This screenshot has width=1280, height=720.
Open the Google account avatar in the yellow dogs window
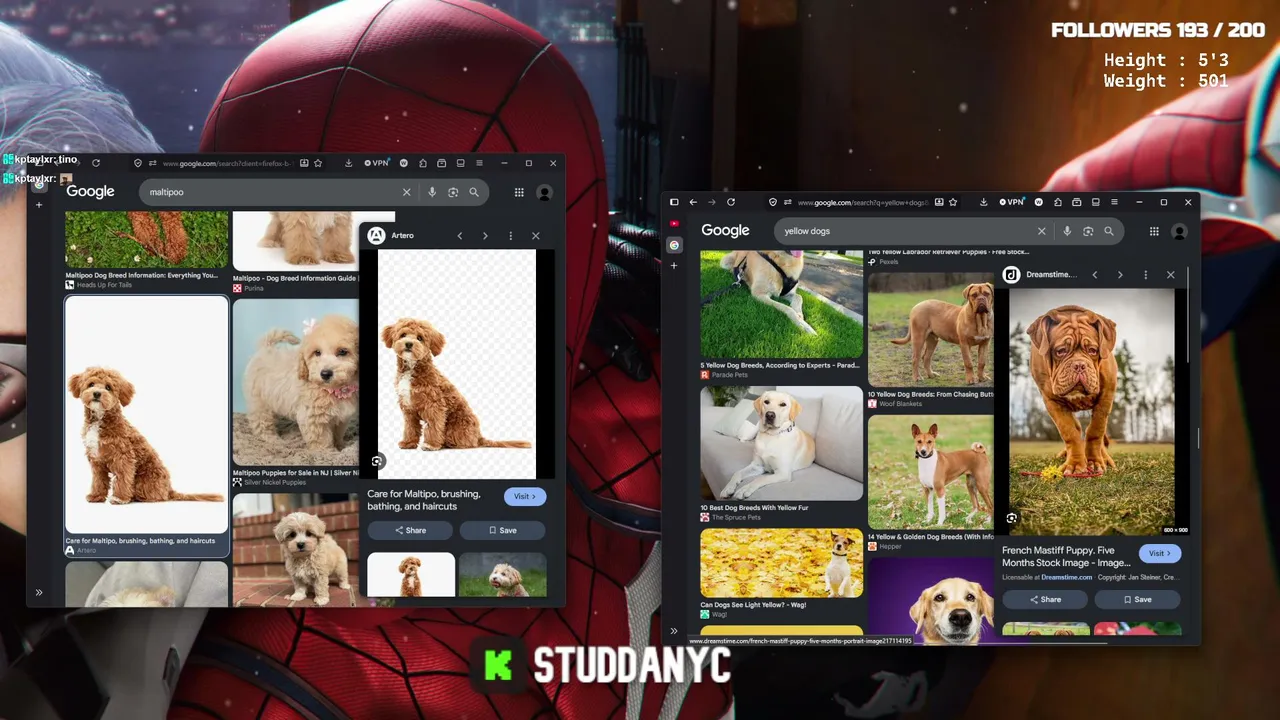pyautogui.click(x=1179, y=231)
